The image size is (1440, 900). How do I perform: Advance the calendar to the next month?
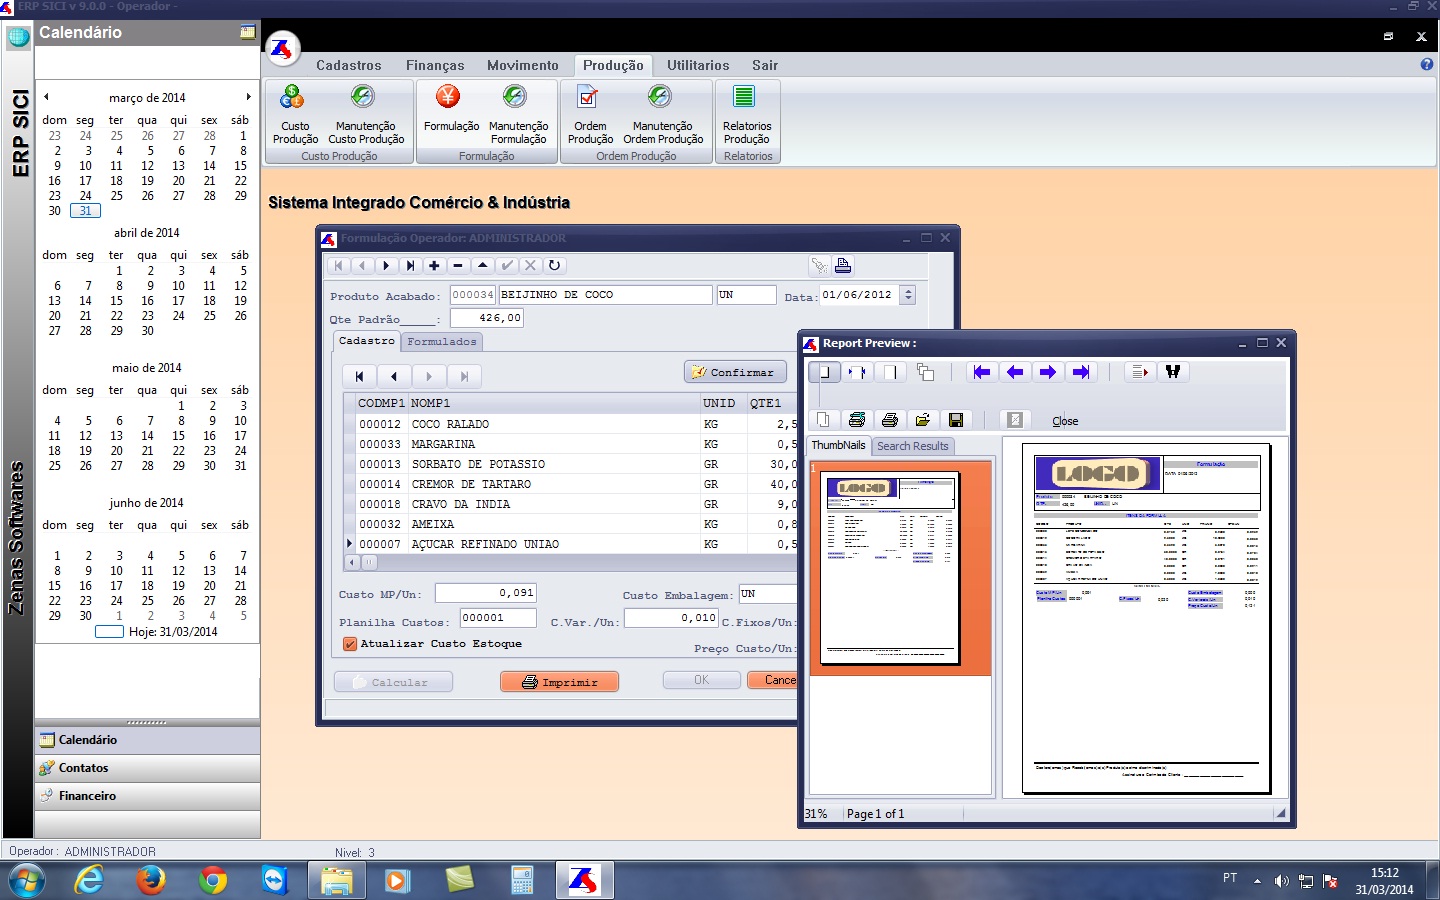point(248,97)
